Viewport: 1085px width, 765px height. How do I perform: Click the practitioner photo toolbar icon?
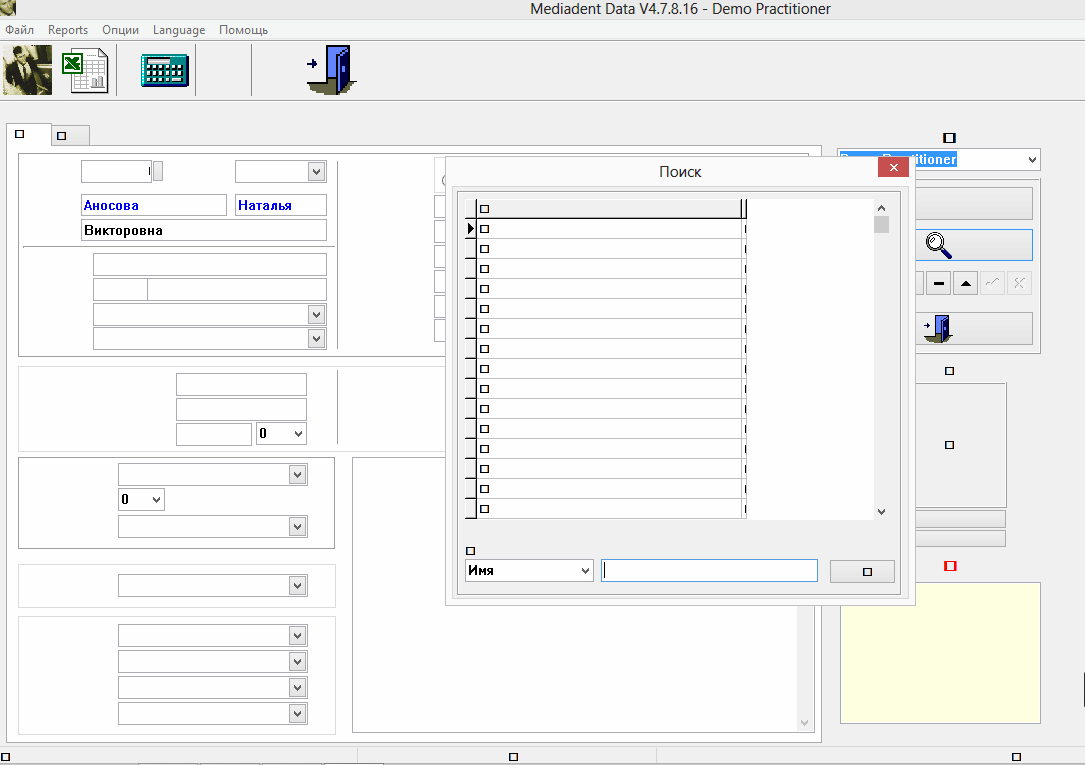28,71
